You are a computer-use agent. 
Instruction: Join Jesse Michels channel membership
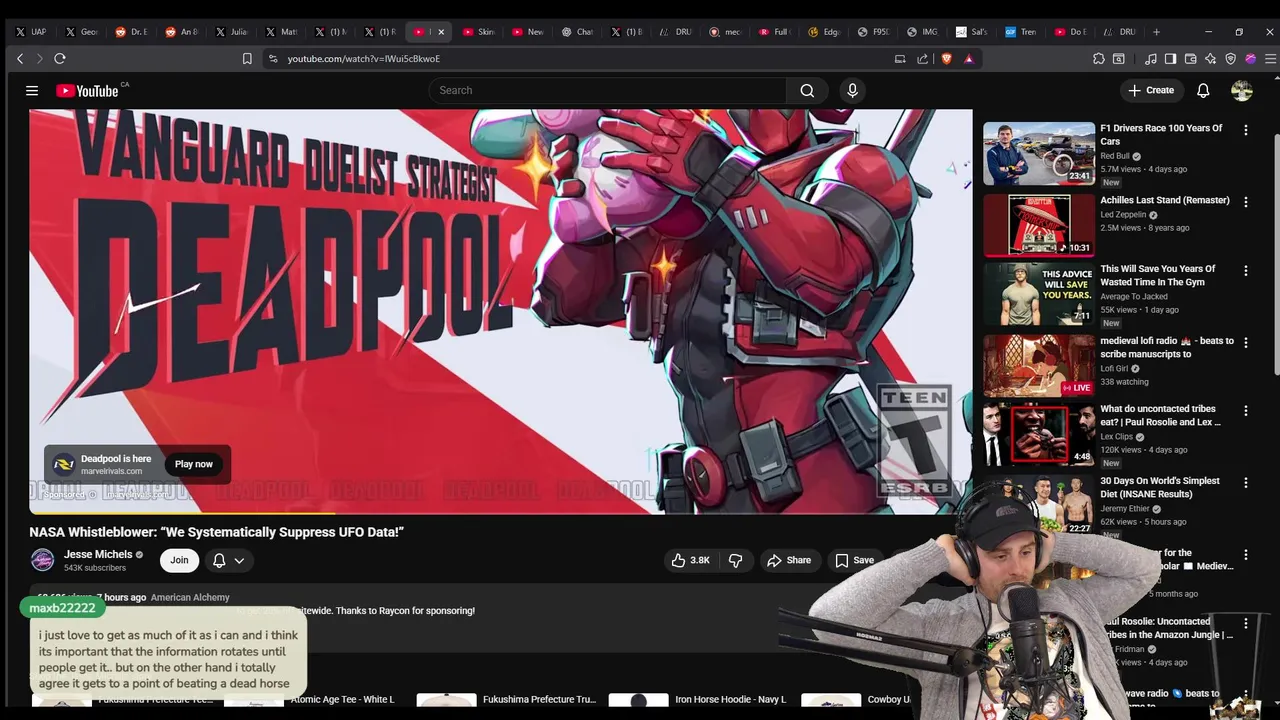179,560
